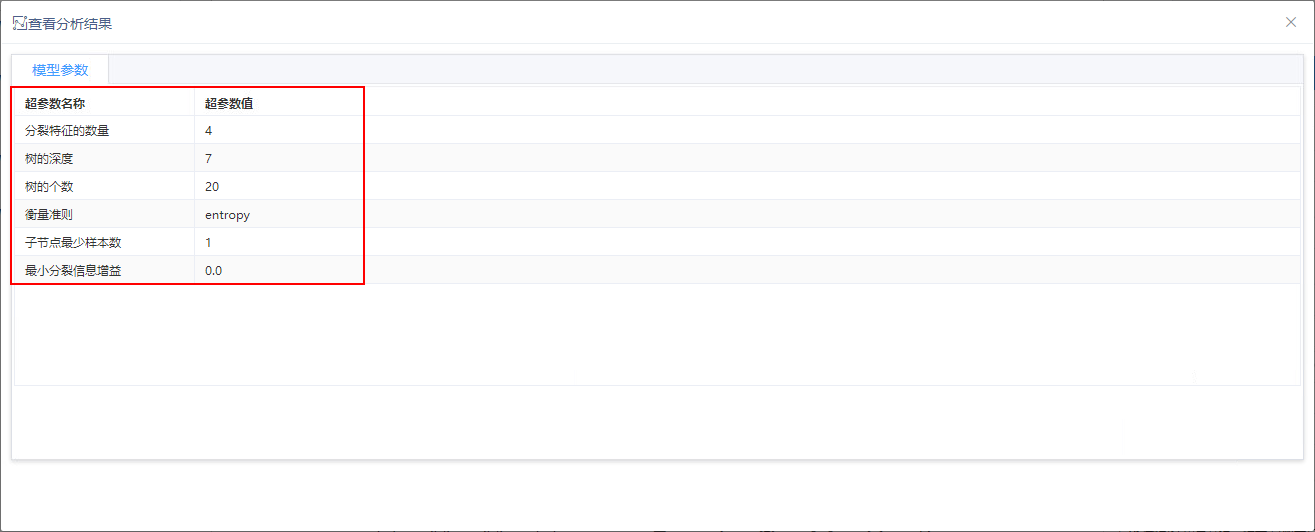1315x532 pixels.
Task: Select the 分裂特征的数量 row
Action: [x=657, y=130]
